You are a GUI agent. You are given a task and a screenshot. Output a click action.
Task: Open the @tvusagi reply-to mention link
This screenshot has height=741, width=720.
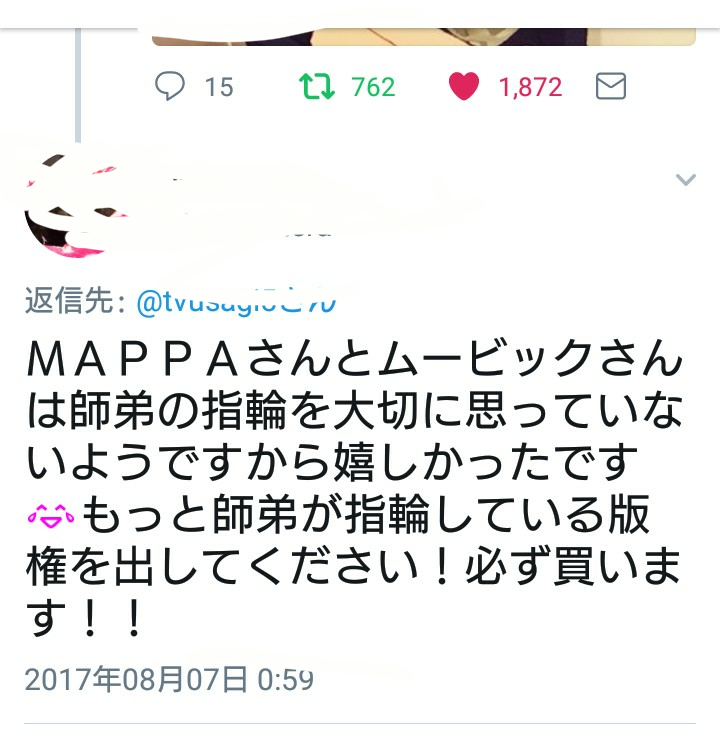pos(236,302)
